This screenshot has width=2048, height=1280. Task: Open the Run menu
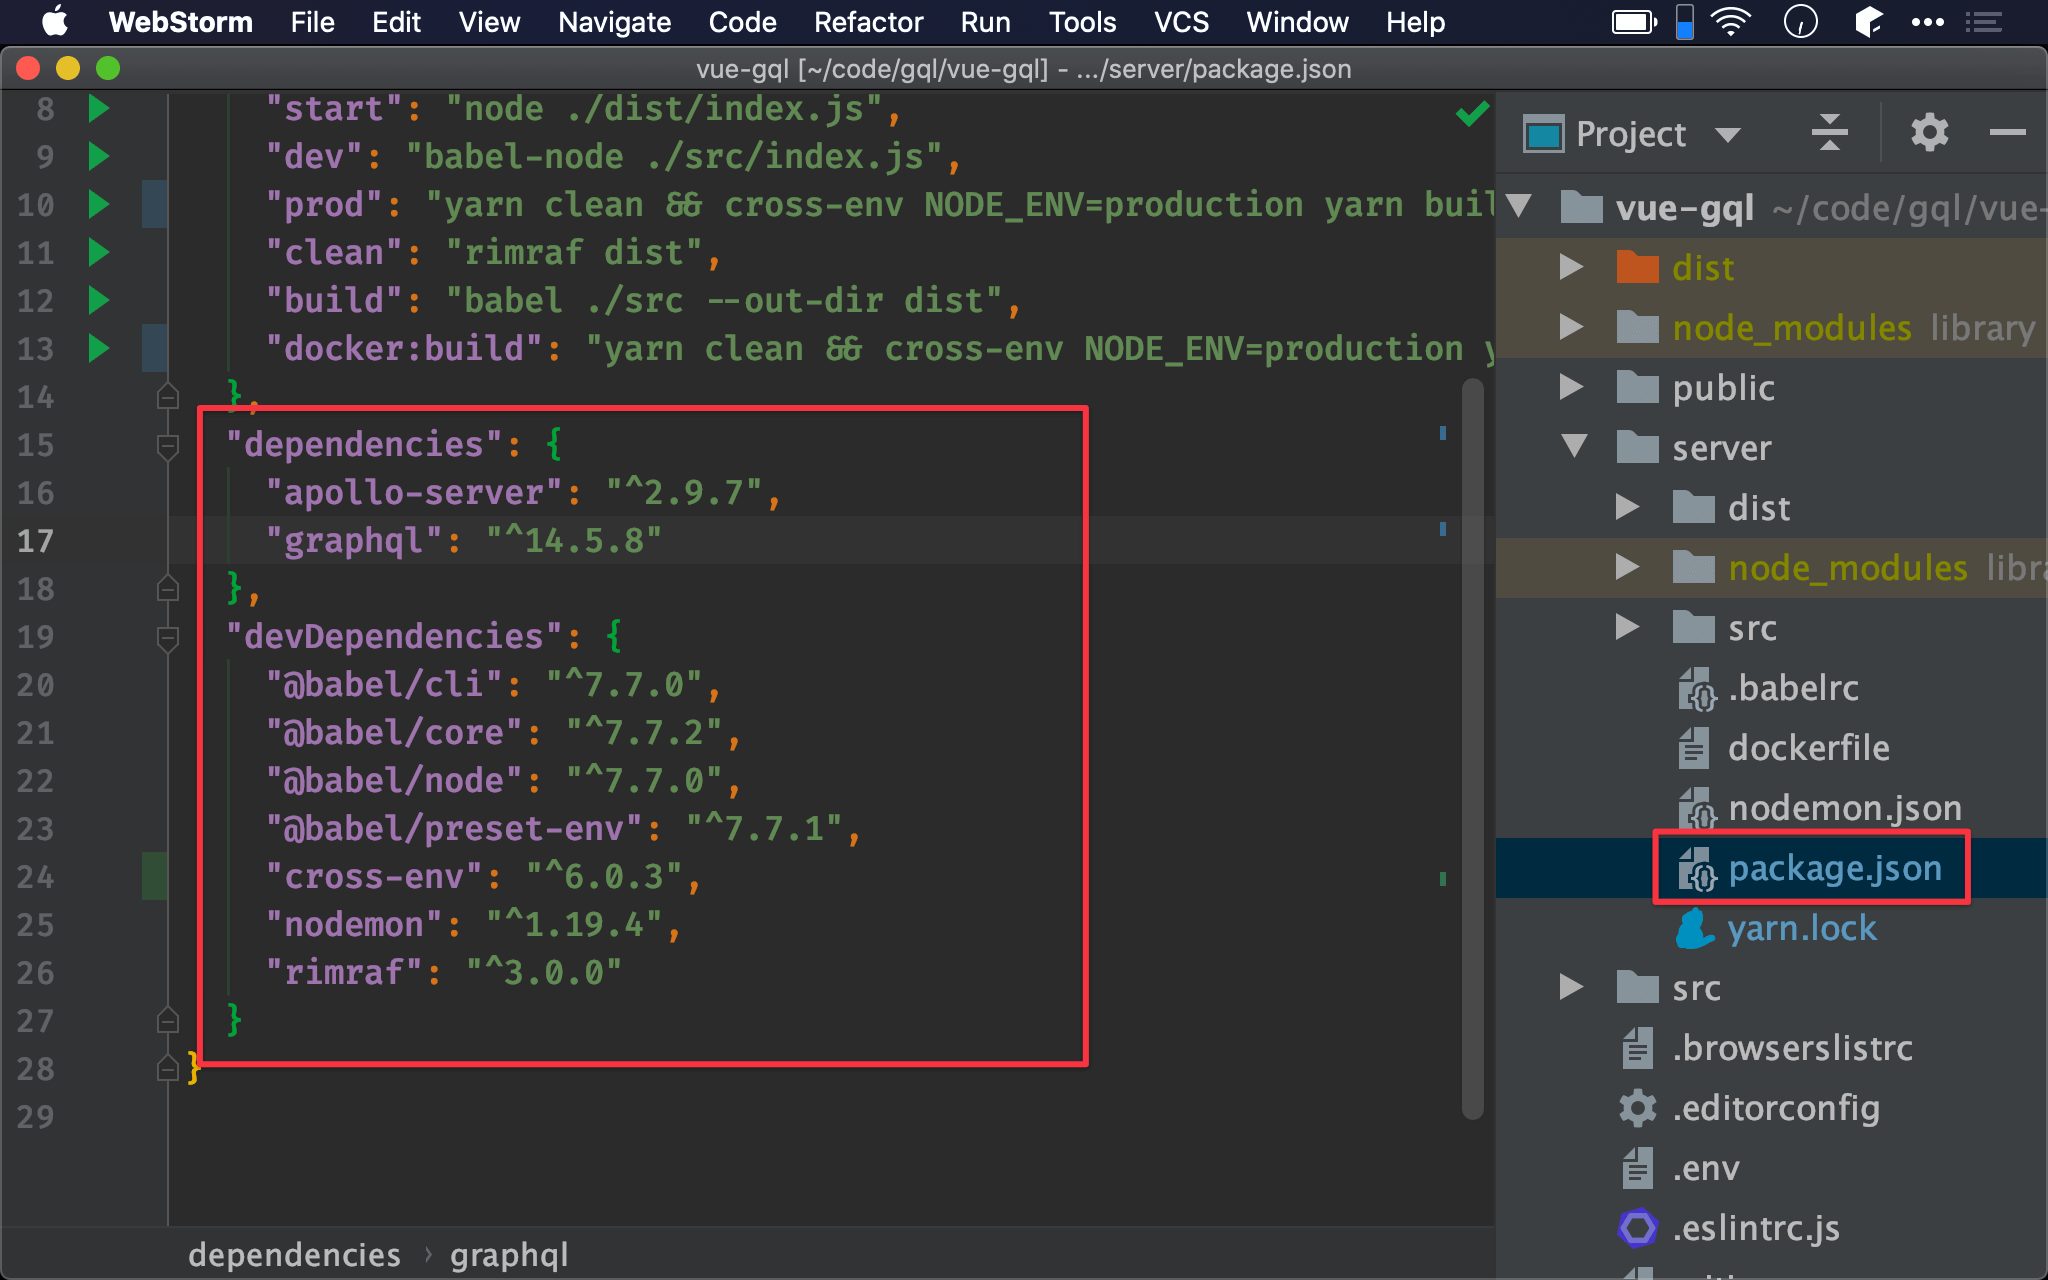coord(985,22)
